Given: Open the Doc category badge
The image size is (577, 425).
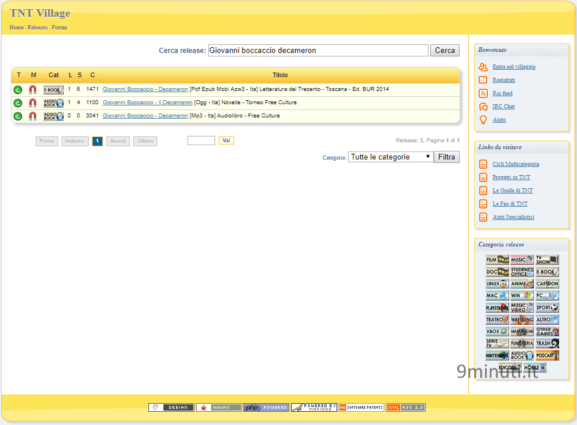Looking at the screenshot, I should pyautogui.click(x=497, y=272).
